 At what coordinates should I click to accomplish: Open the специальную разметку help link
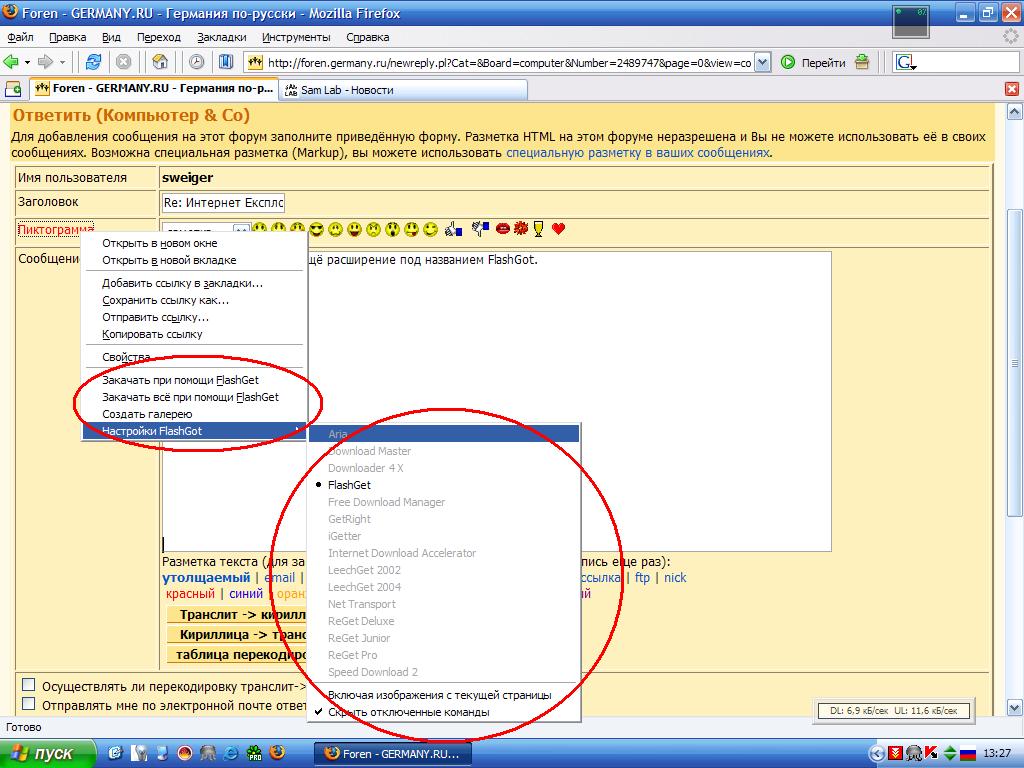637,153
